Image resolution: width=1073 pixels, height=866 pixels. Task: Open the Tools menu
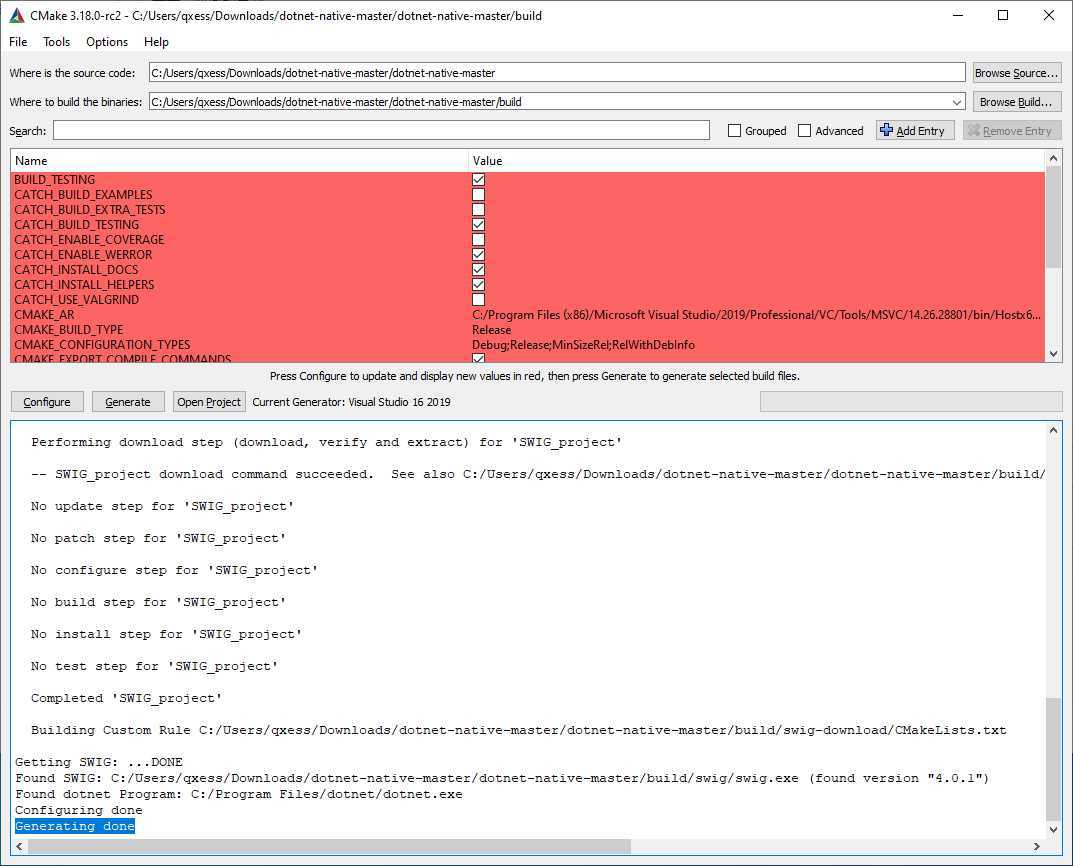point(57,42)
